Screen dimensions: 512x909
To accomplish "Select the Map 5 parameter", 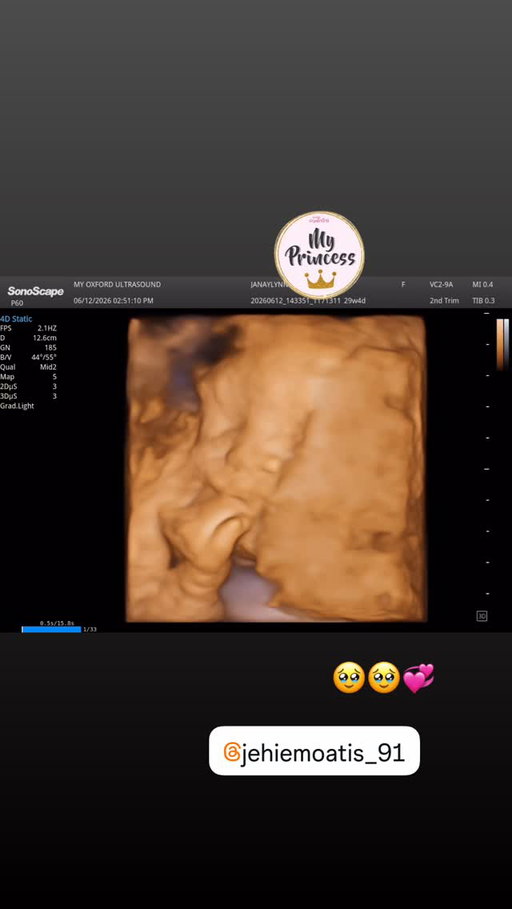I will (x=28, y=377).
